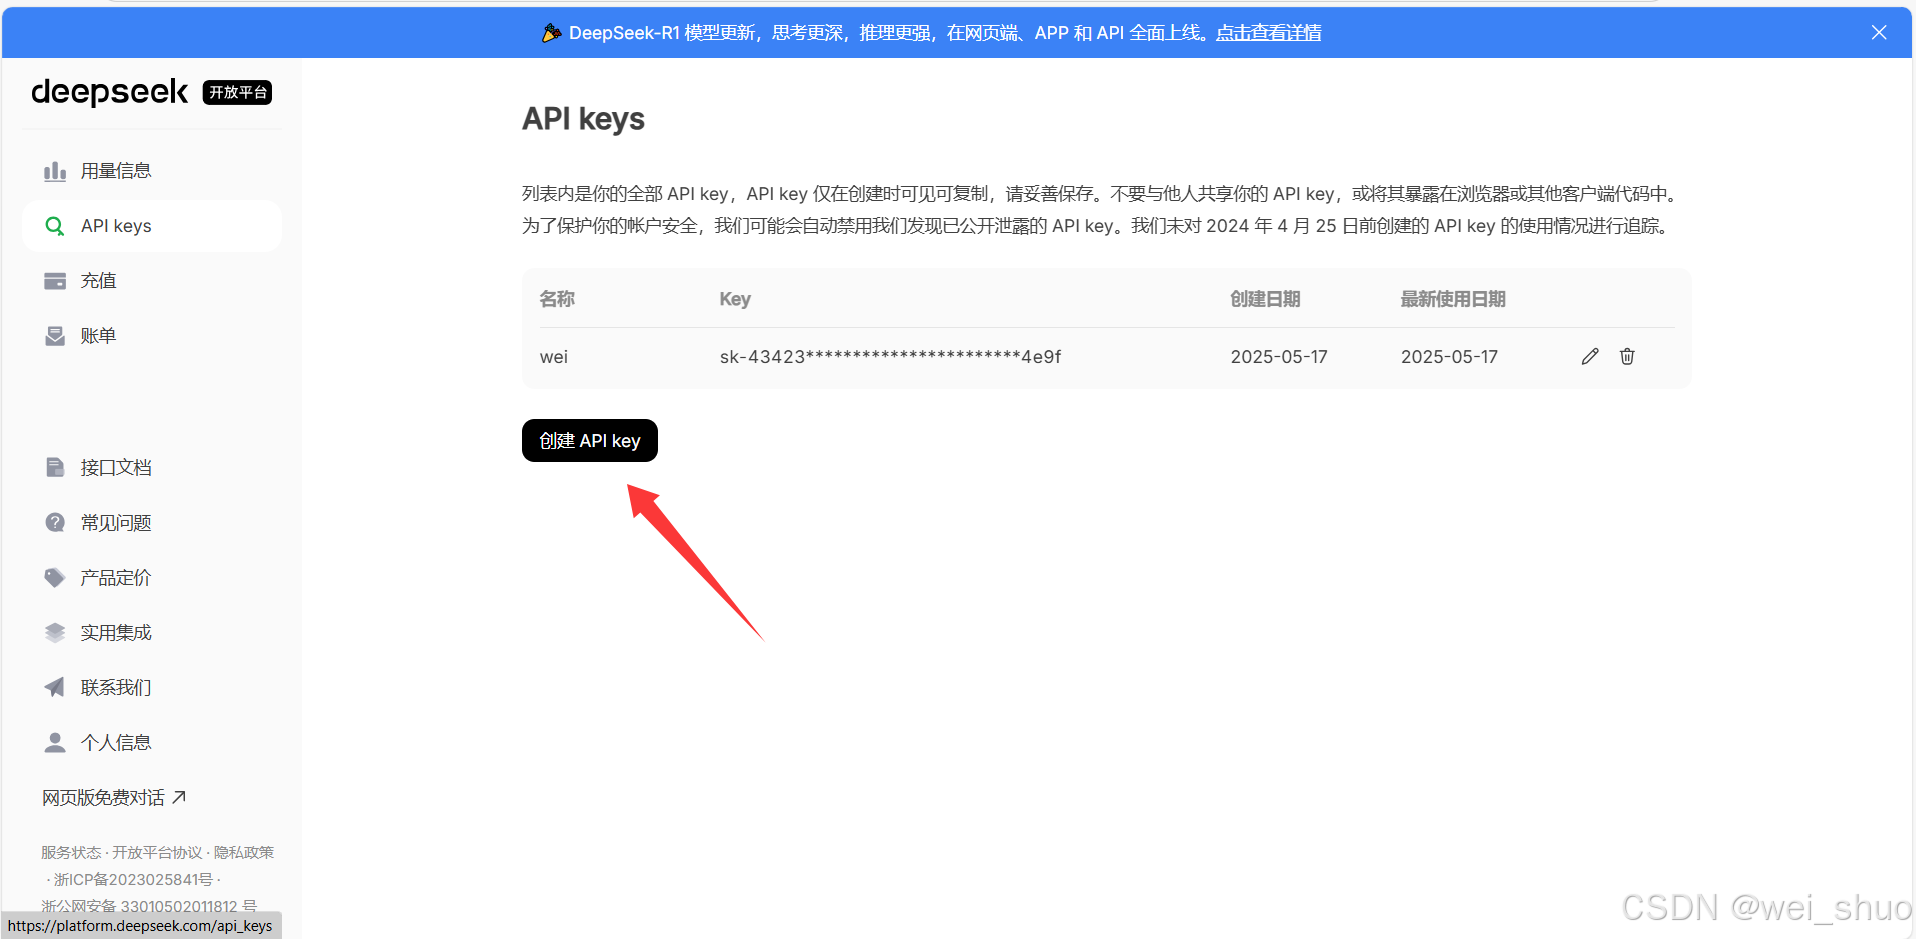Click the deepseek logo

click(109, 92)
